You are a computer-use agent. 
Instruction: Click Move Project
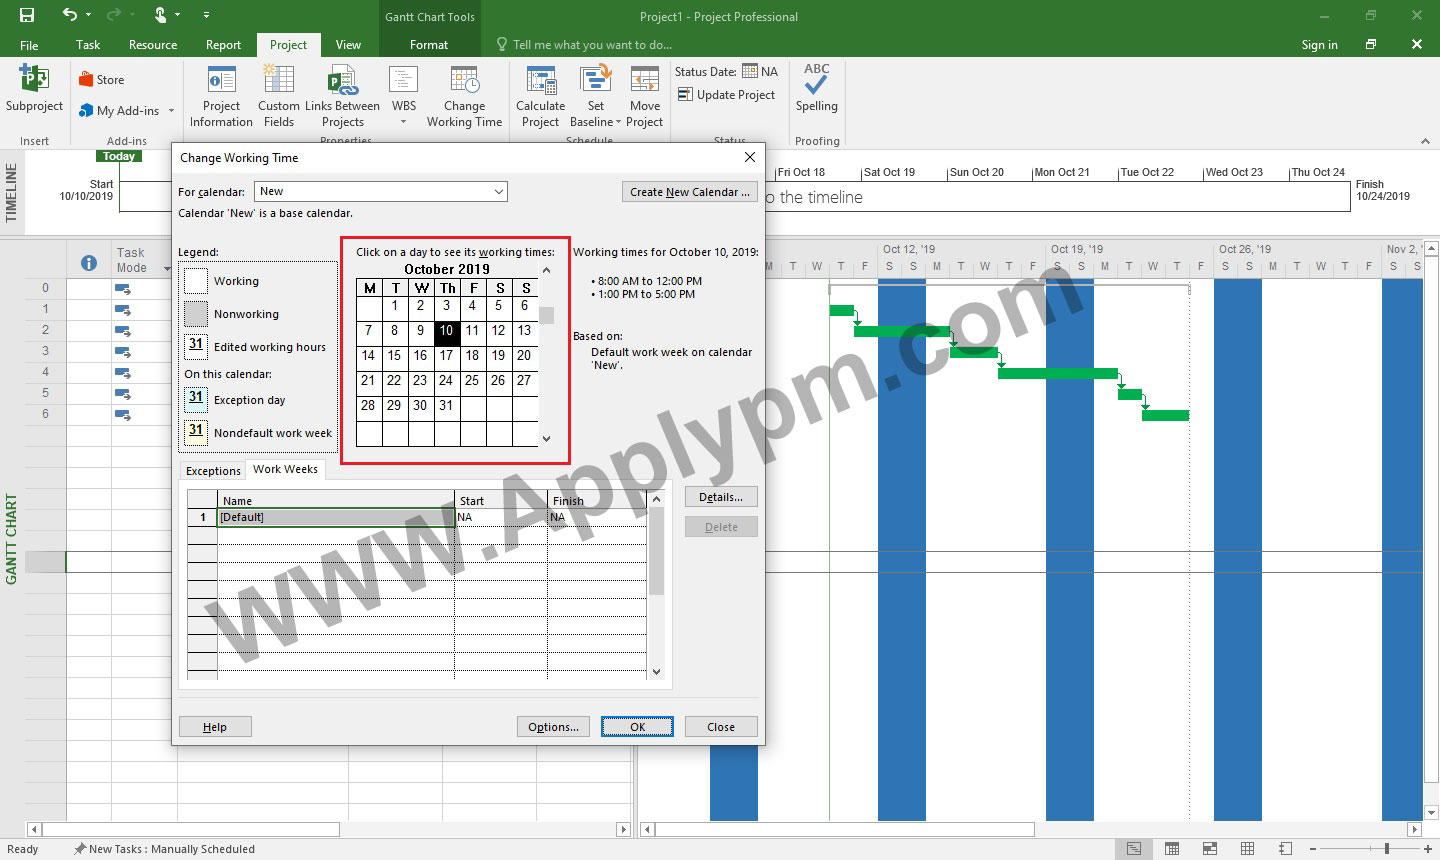click(644, 96)
